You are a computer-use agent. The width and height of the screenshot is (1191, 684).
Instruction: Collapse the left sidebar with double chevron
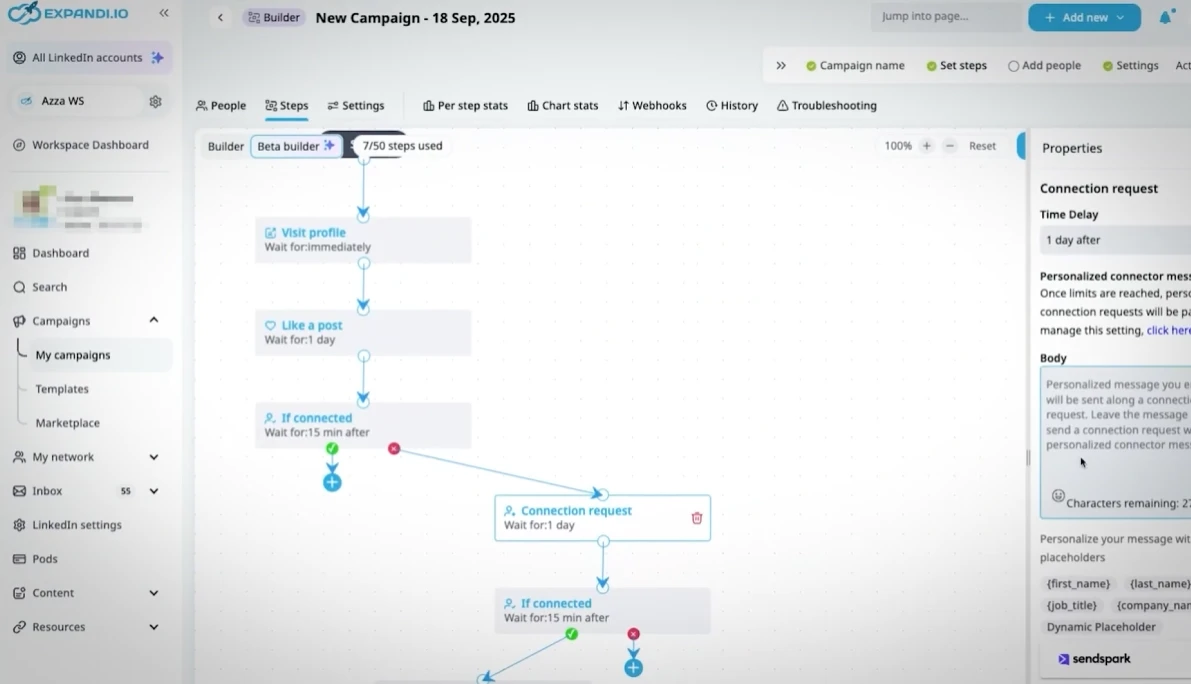pos(164,13)
